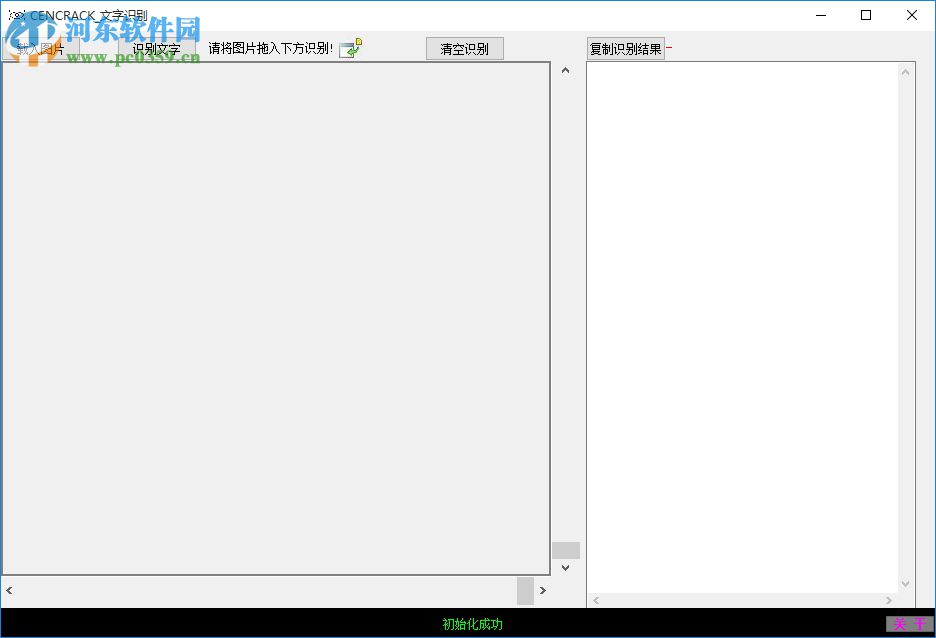Click the 初始化成功 status message

[x=468, y=624]
